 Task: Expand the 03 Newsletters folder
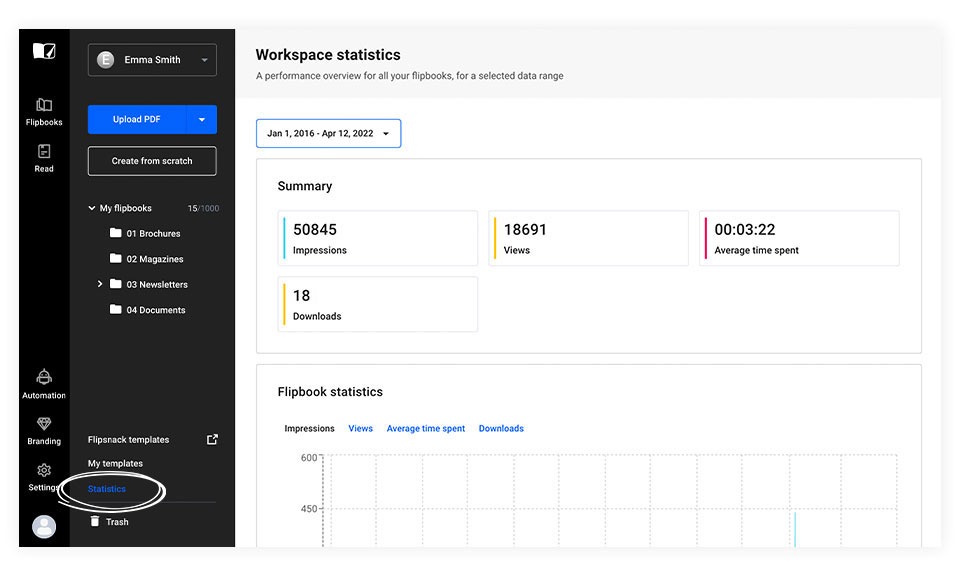[x=100, y=284]
